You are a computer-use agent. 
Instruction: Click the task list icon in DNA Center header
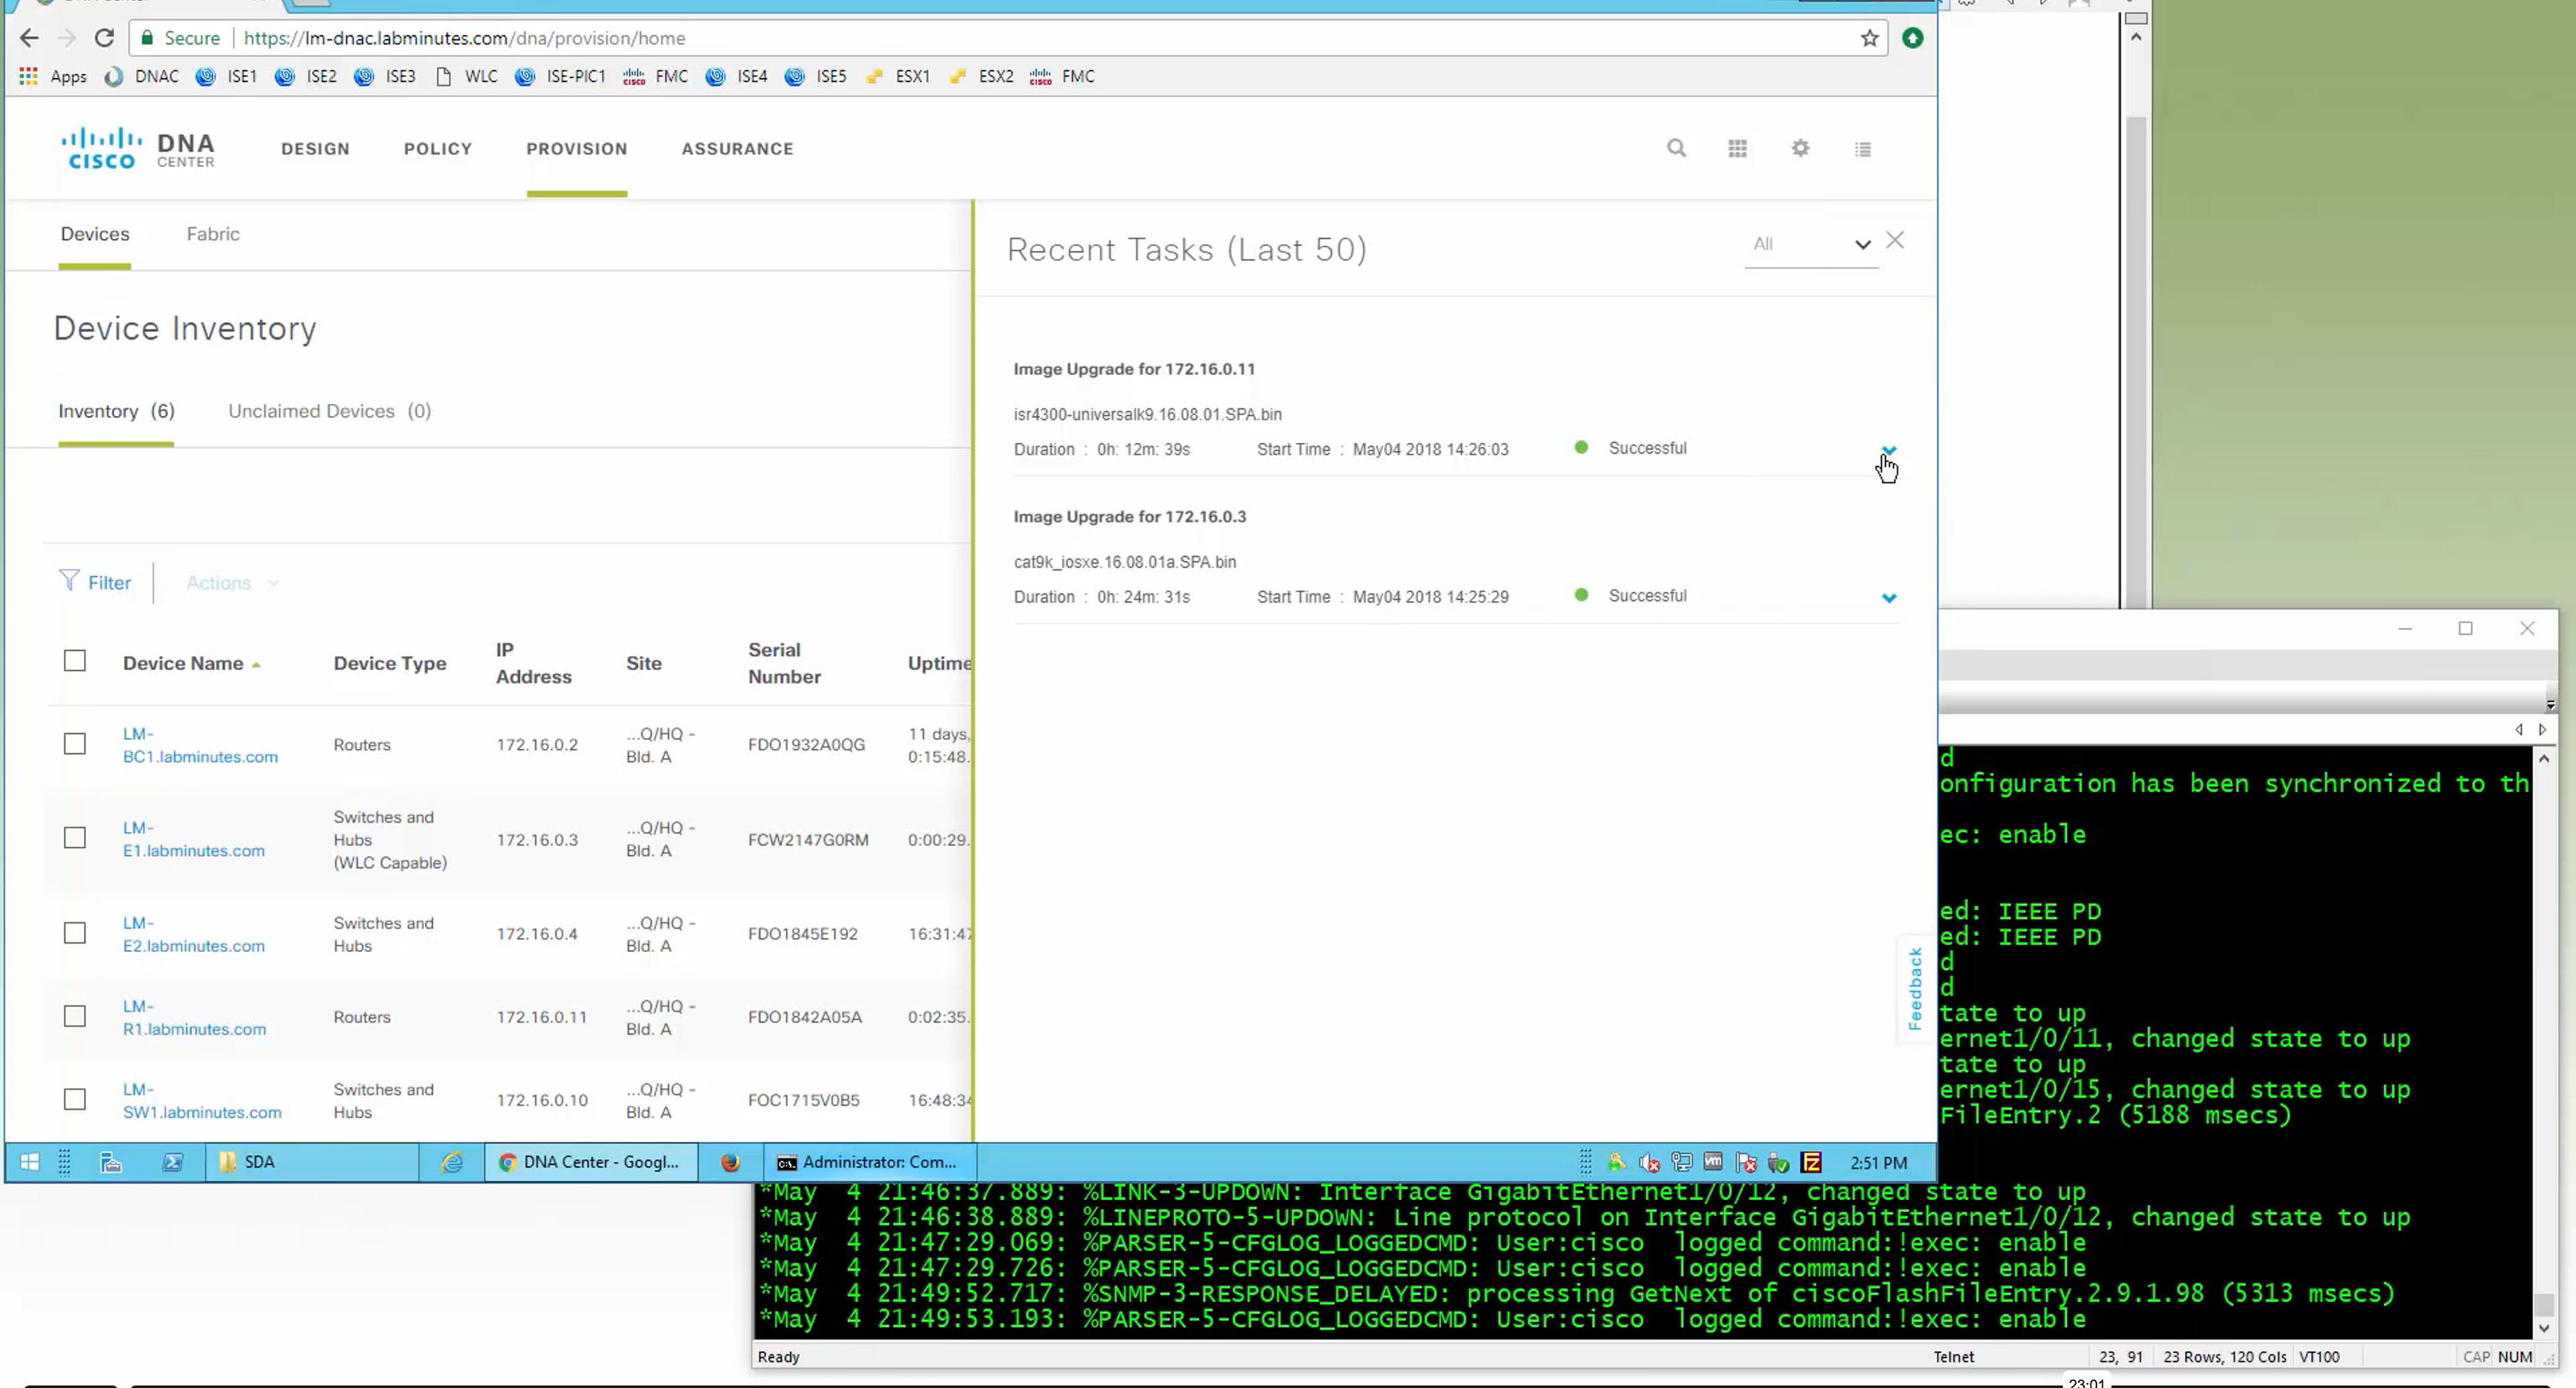(x=1862, y=149)
